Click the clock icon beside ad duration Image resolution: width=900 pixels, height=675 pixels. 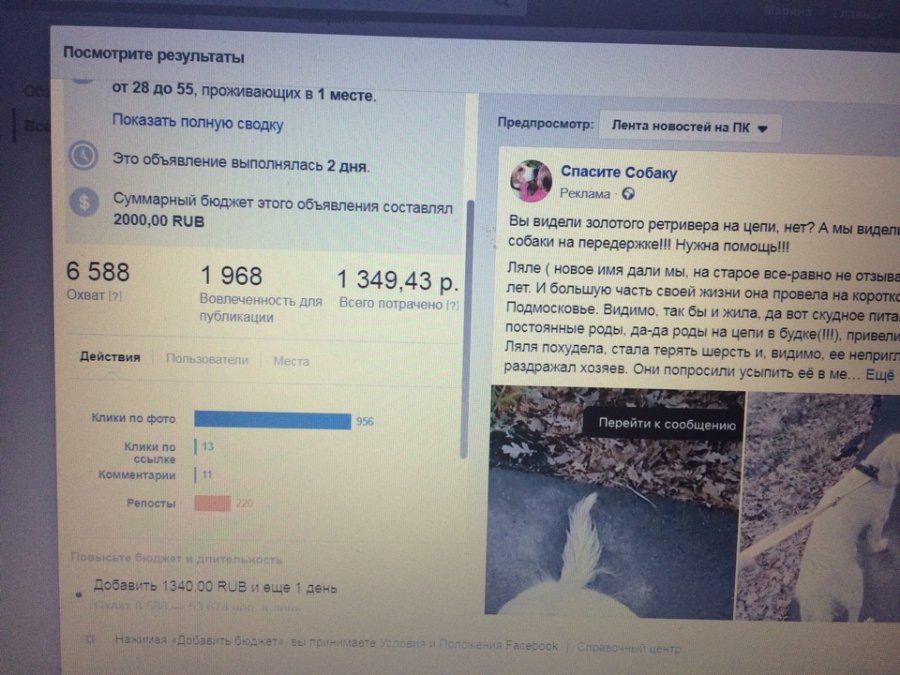click(x=83, y=155)
